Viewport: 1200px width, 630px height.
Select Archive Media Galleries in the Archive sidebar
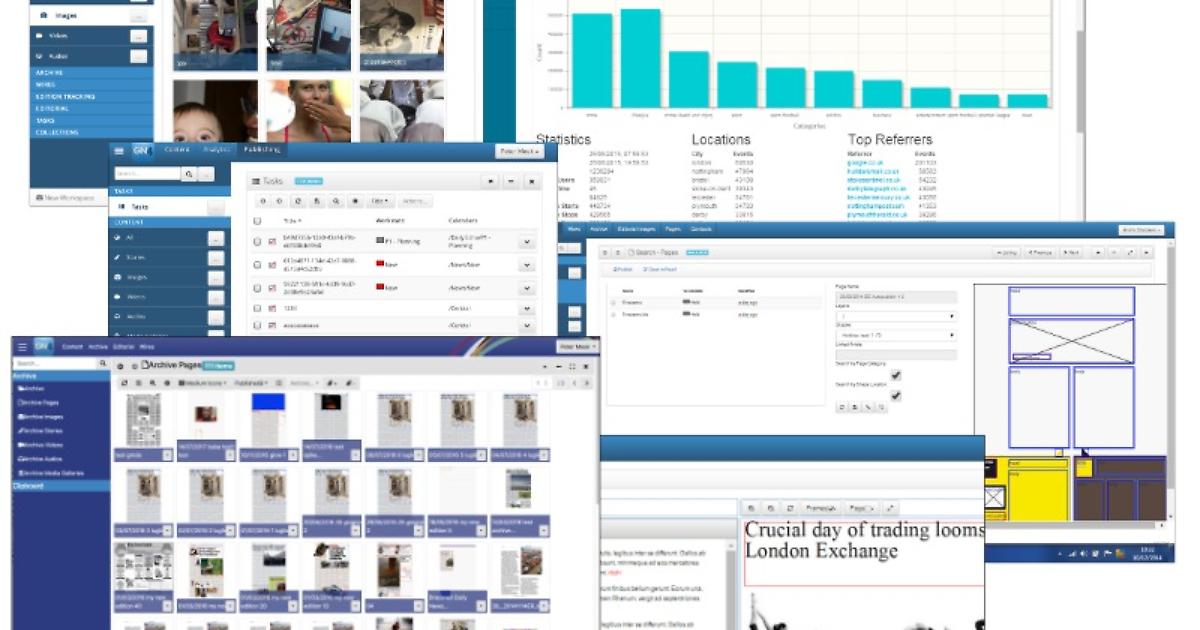pyautogui.click(x=51, y=473)
